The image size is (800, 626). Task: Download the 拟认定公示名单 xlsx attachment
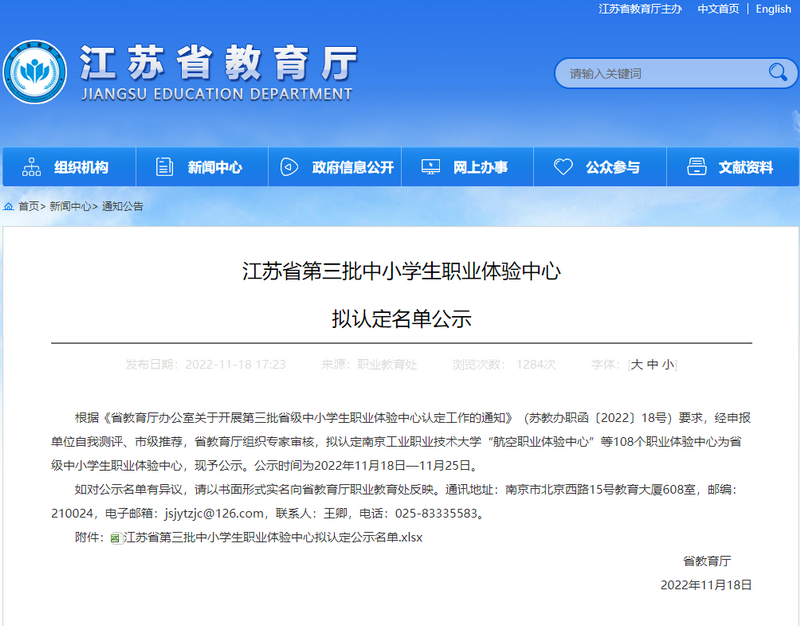click(x=270, y=541)
